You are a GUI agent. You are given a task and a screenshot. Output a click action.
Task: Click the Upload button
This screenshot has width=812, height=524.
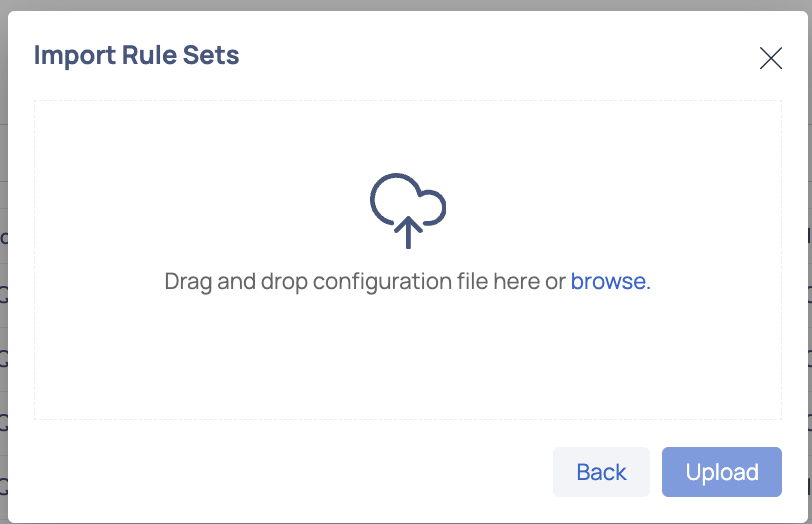[722, 472]
